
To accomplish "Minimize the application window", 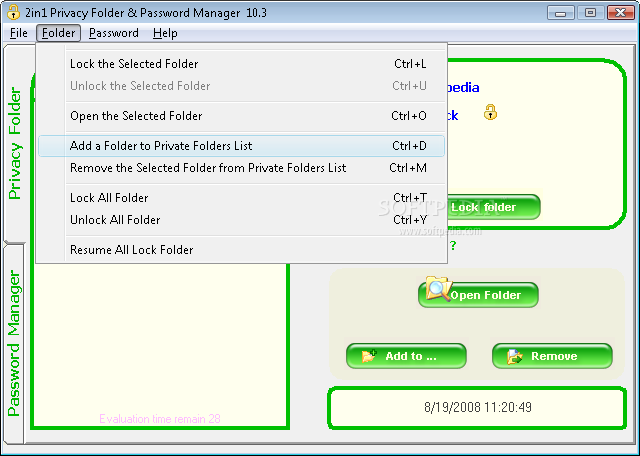I will pos(560,13).
